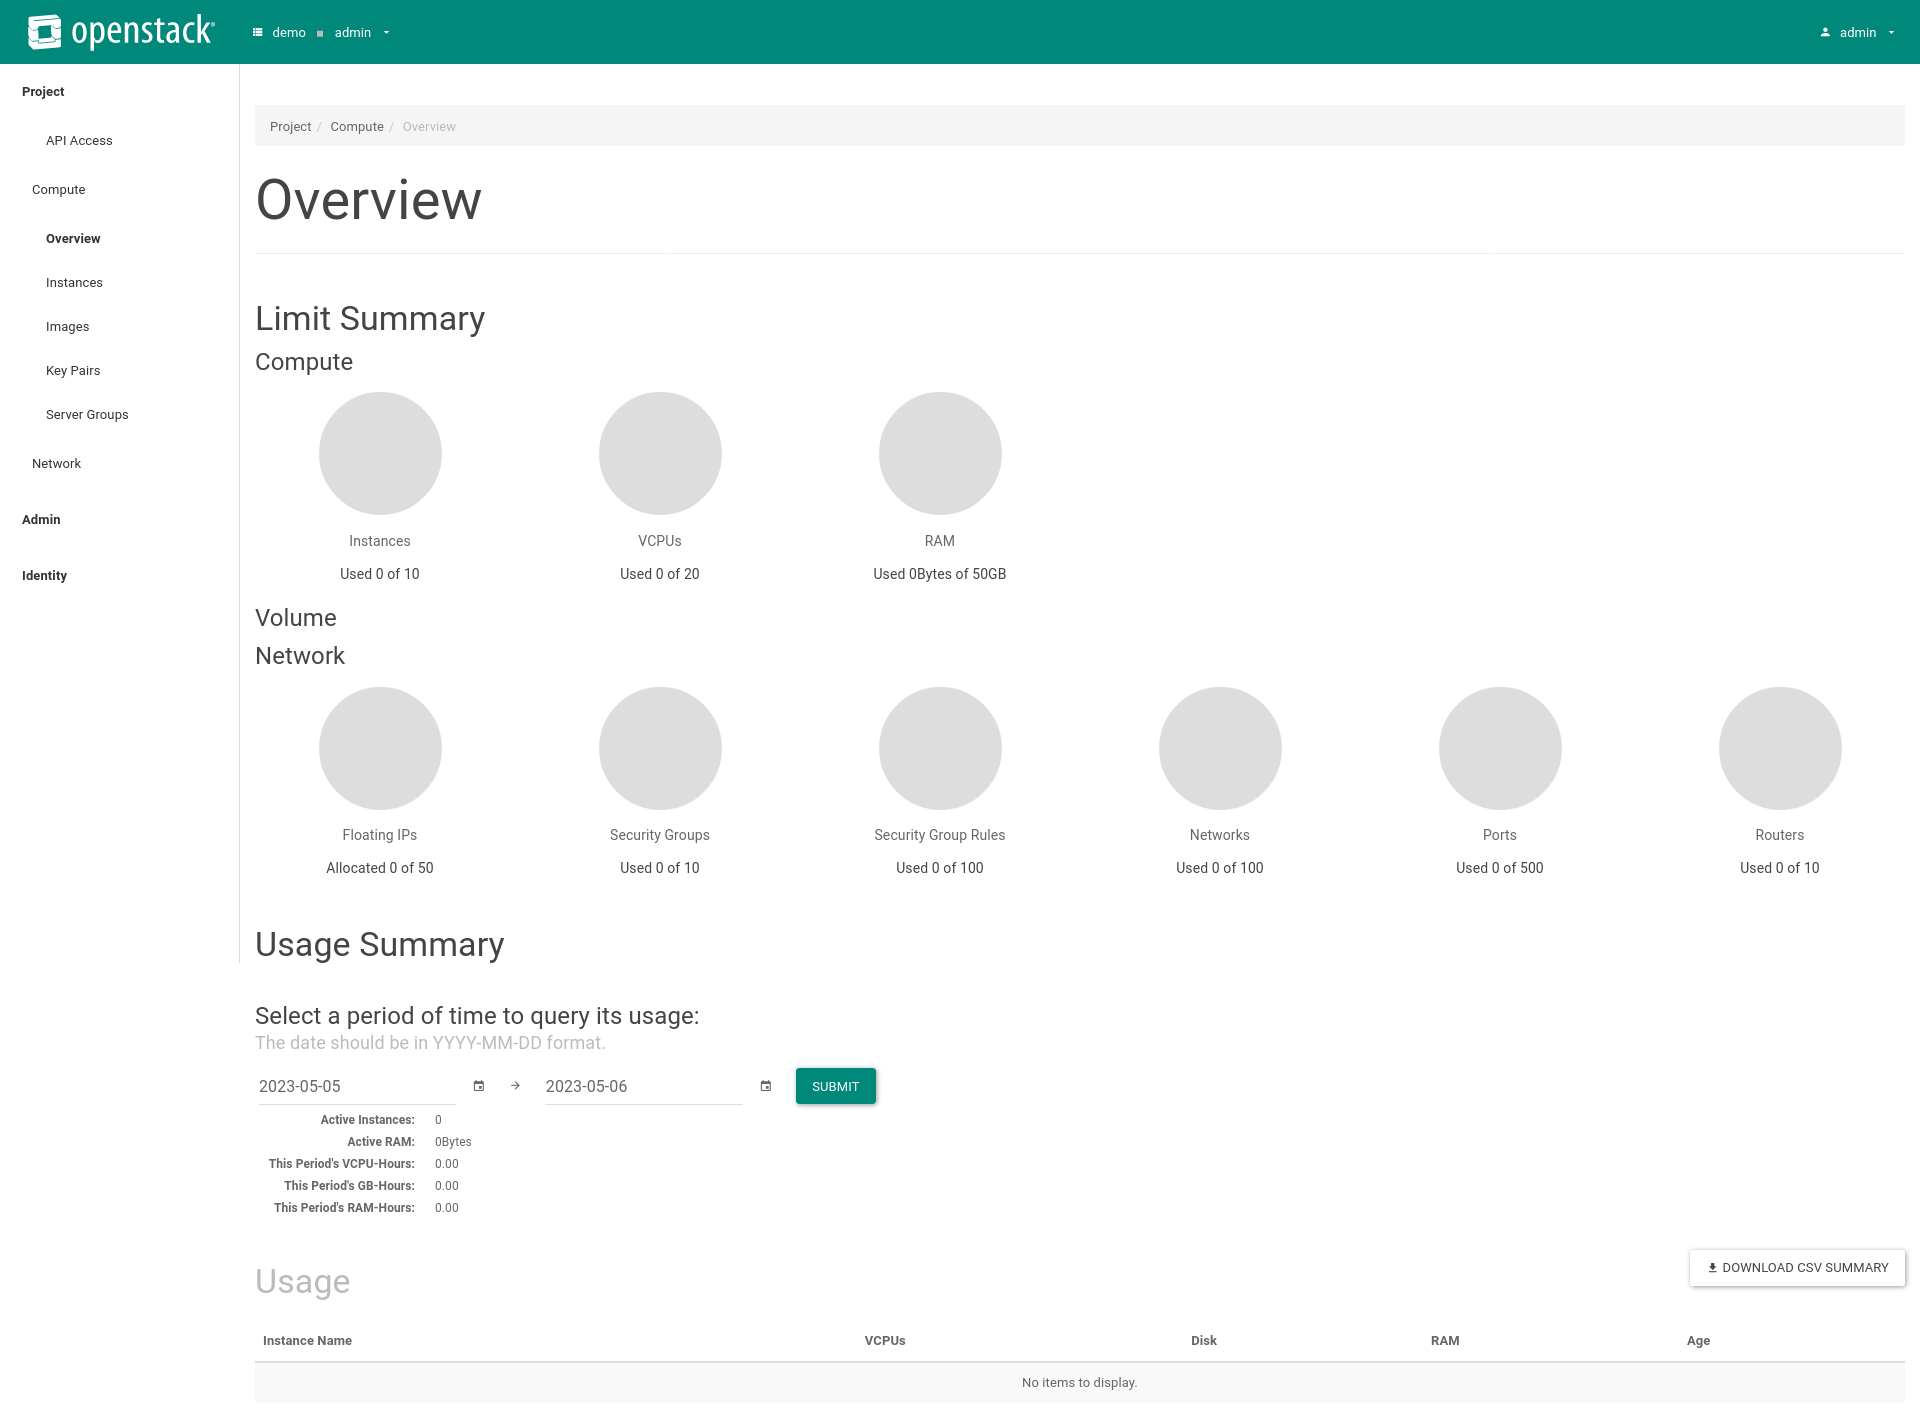Click the user account icon top right
The width and height of the screenshot is (1920, 1426).
point(1827,31)
